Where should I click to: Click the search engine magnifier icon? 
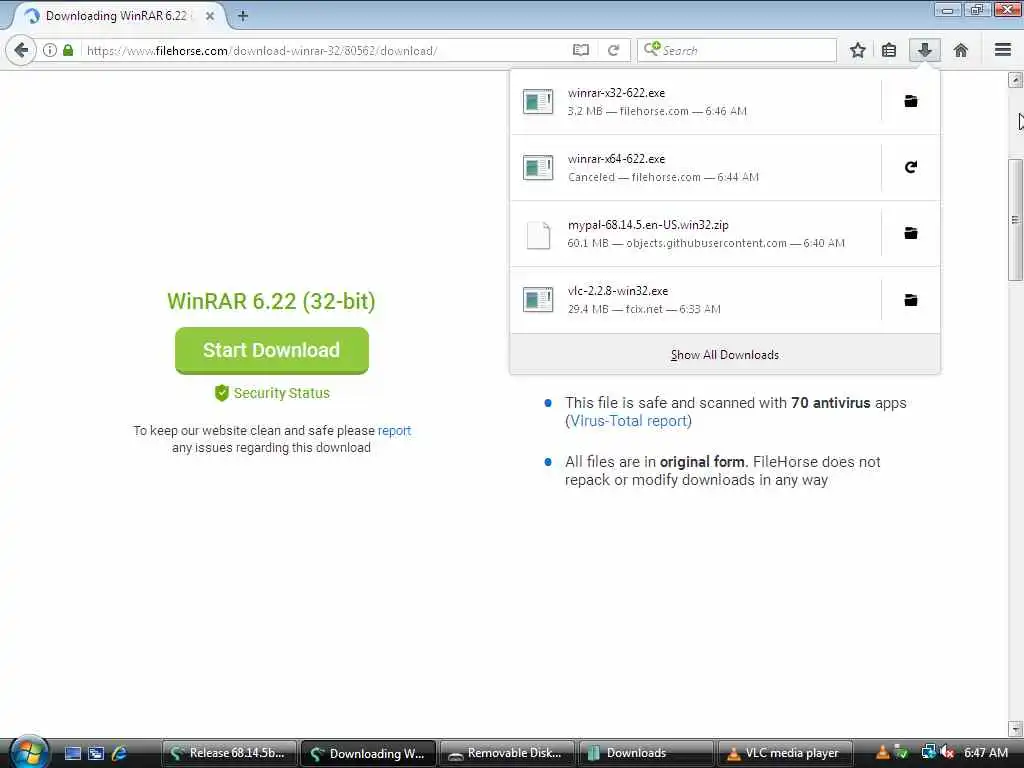pyautogui.click(x=652, y=50)
